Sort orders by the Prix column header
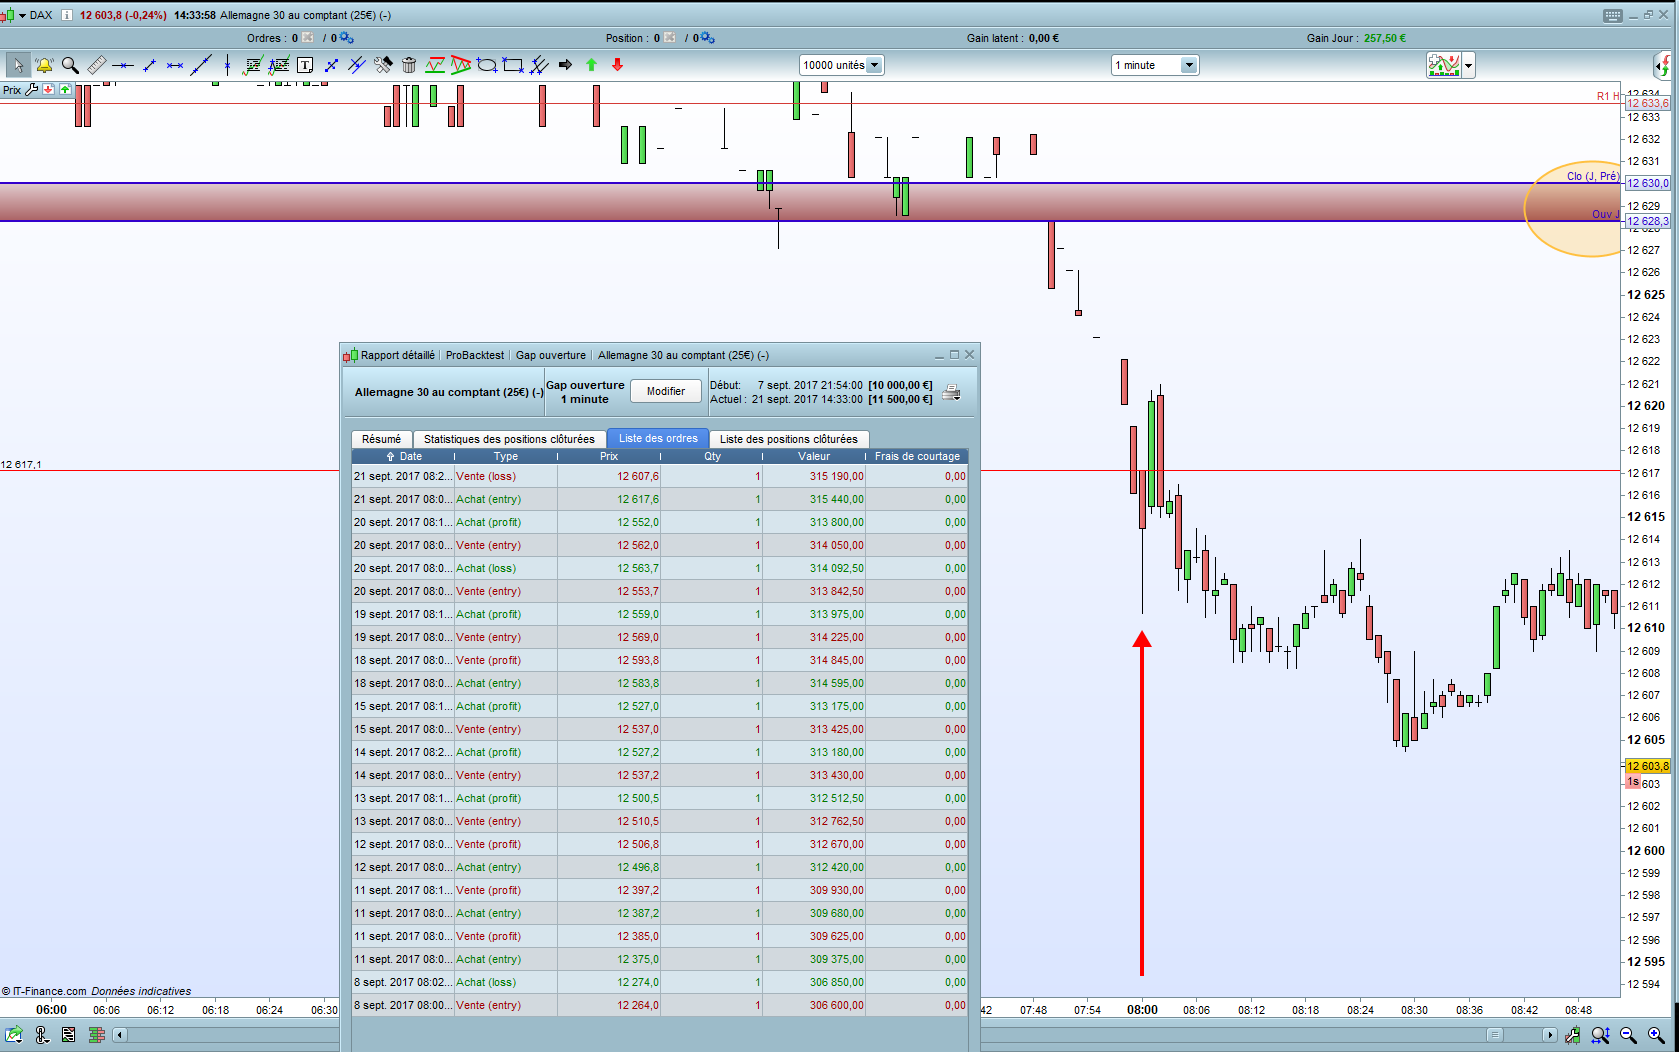 click(x=609, y=456)
